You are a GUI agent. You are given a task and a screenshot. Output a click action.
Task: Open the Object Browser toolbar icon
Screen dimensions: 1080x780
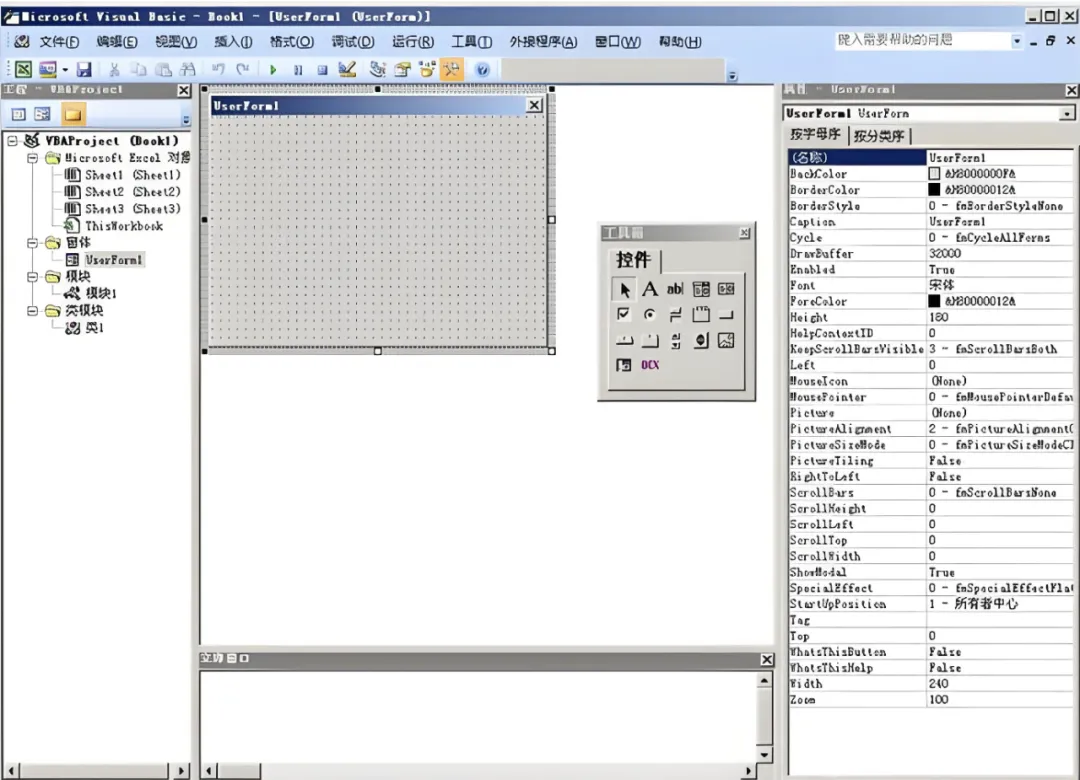[427, 70]
